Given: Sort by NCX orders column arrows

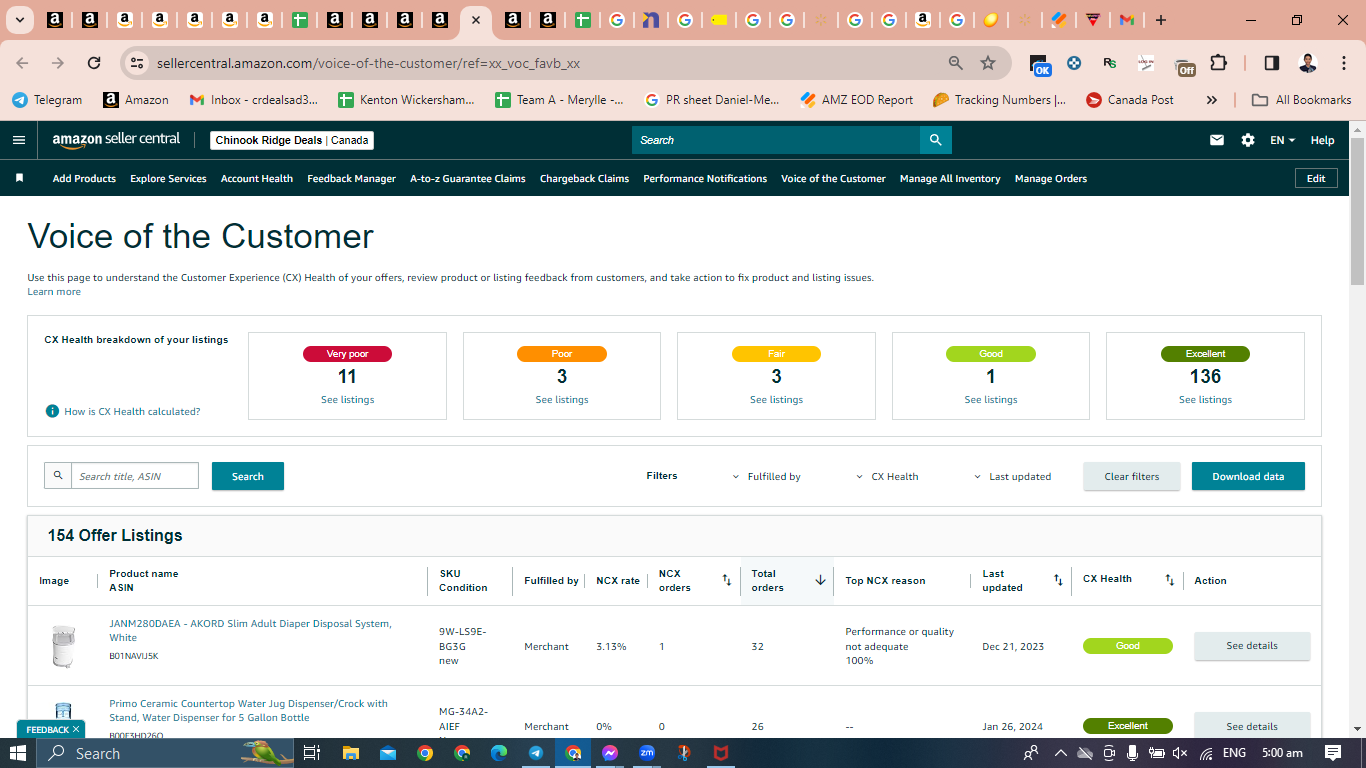Looking at the screenshot, I should click(726, 580).
